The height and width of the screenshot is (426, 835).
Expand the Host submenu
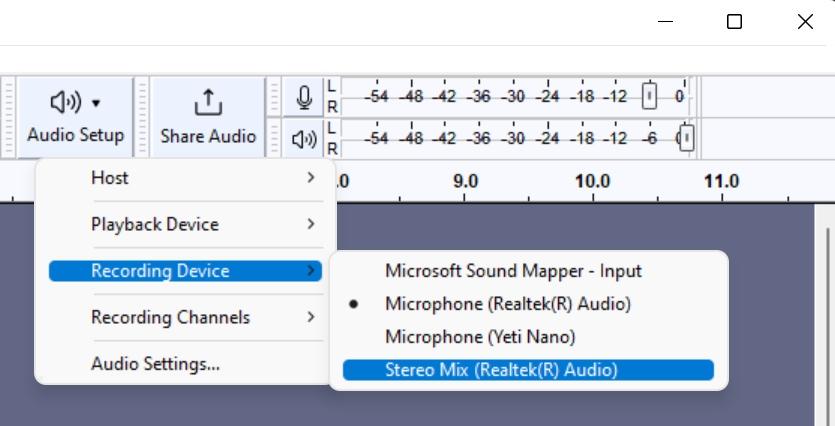[185, 178]
